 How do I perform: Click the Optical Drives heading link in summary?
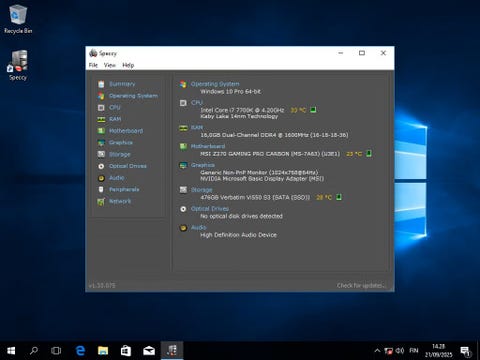click(210, 209)
